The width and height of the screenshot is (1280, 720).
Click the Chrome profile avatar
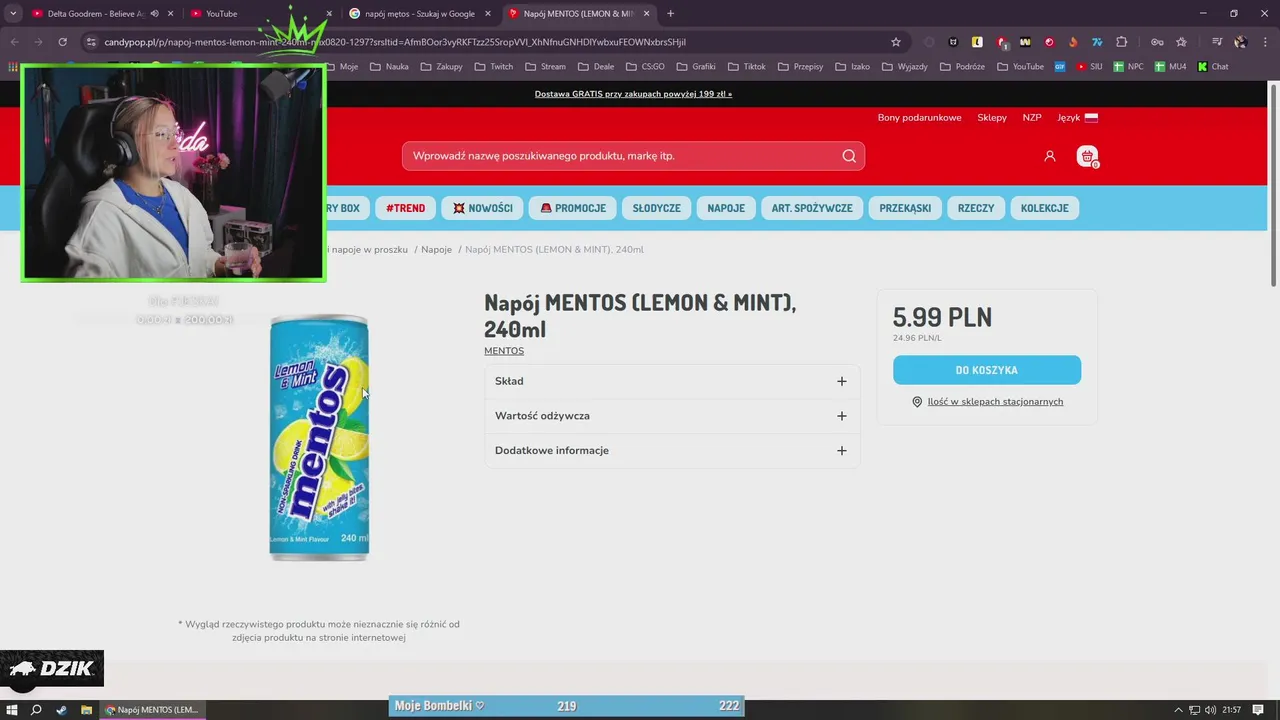(1241, 42)
